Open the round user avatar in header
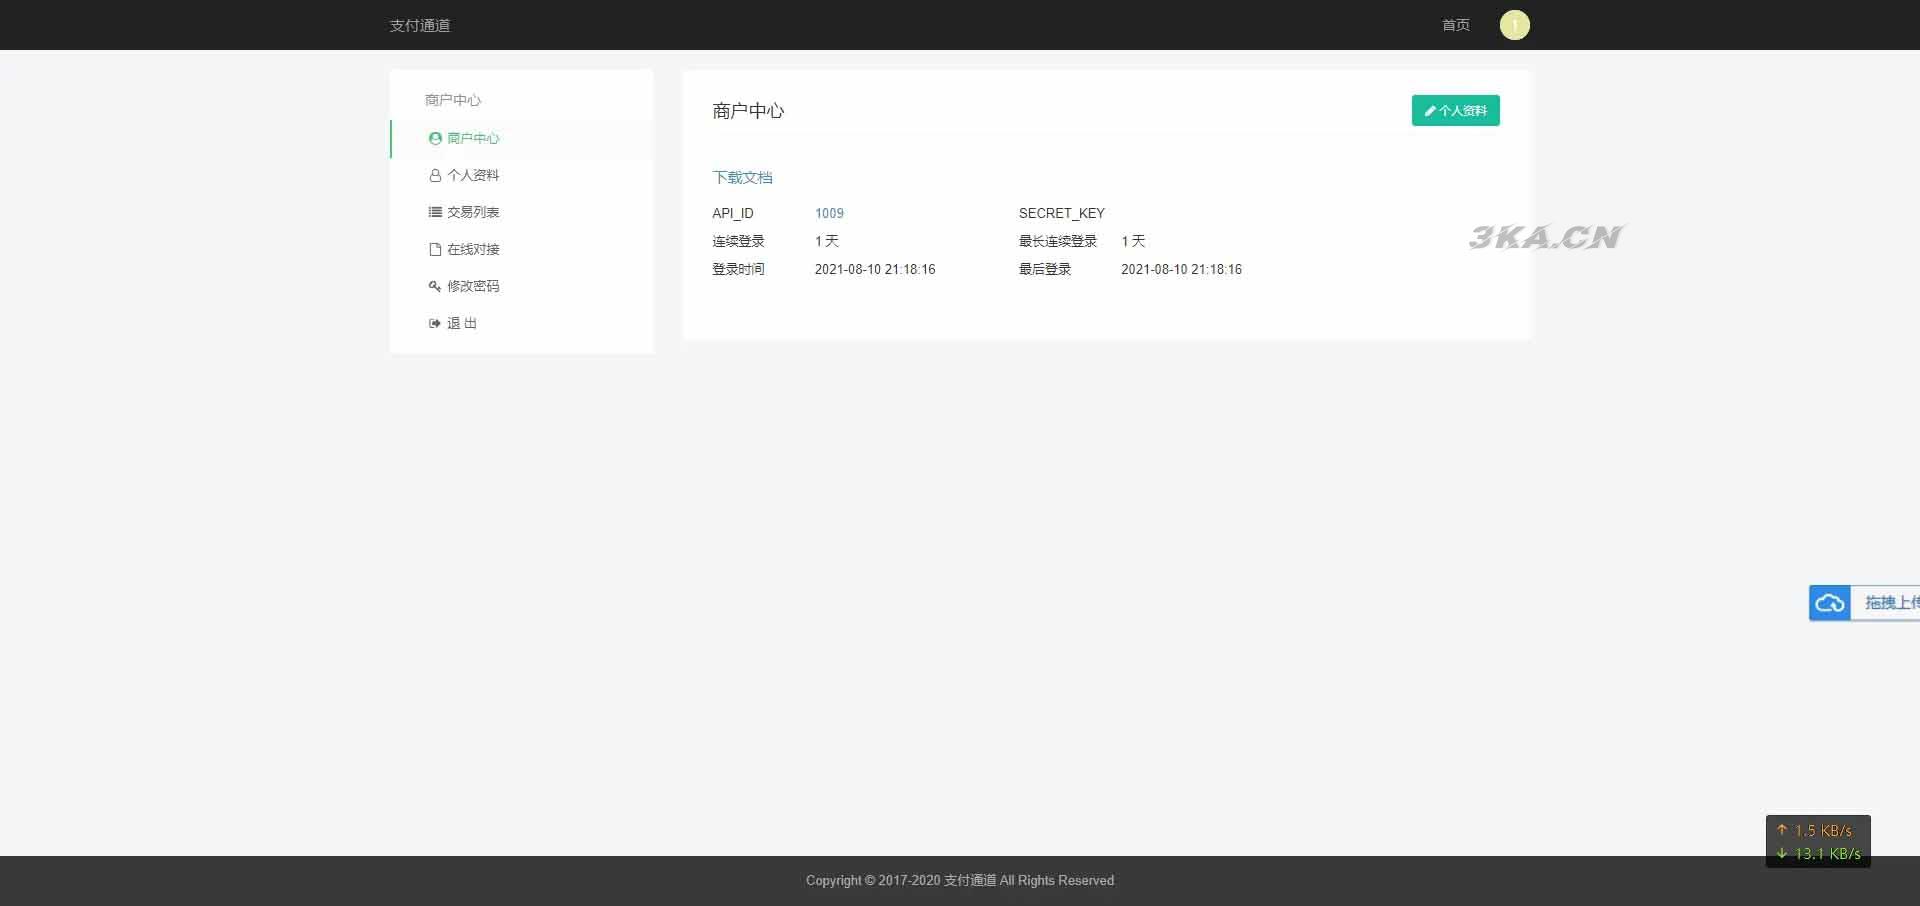The height and width of the screenshot is (906, 1920). 1514,25
